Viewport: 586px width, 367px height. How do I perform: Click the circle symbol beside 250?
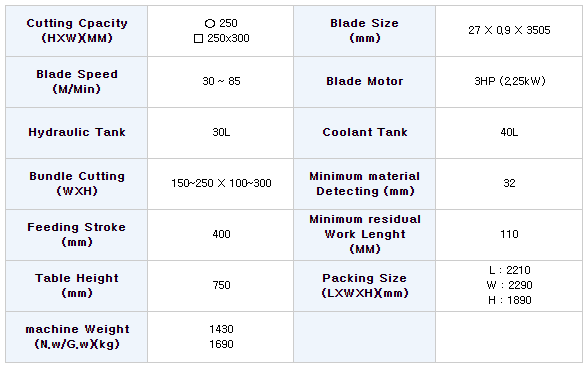[210, 24]
